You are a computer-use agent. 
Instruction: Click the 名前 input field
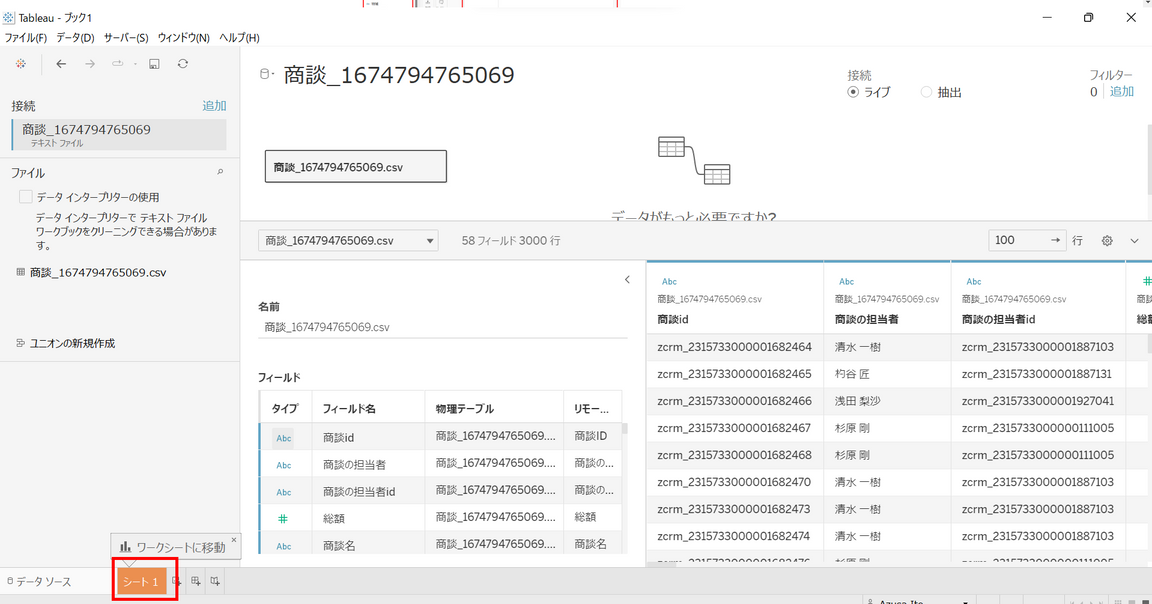443,327
